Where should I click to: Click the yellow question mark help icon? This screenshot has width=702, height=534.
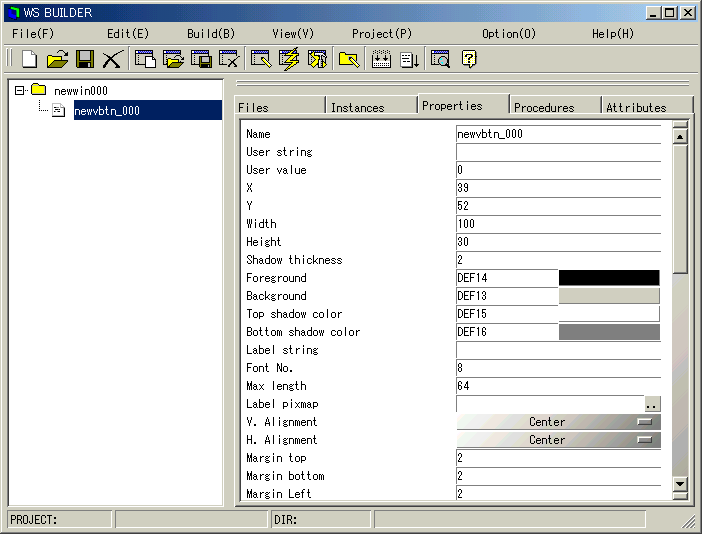point(468,60)
